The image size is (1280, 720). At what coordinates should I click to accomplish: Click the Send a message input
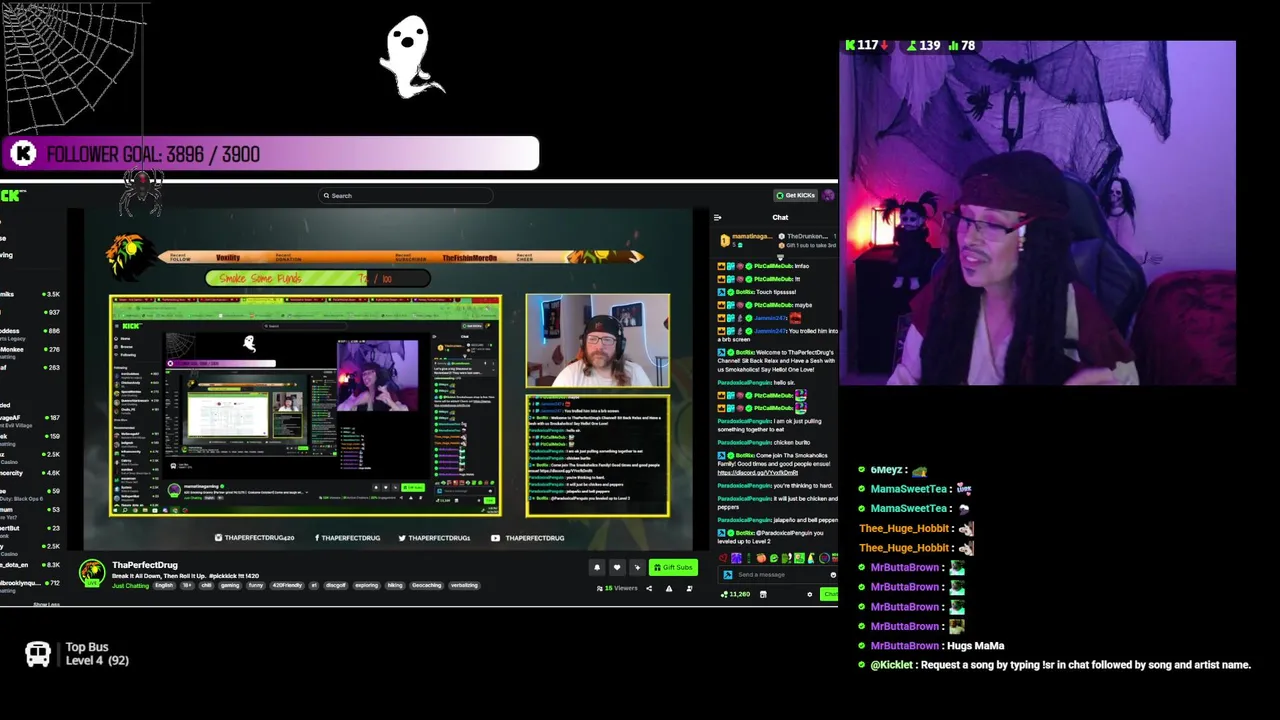[x=778, y=575]
